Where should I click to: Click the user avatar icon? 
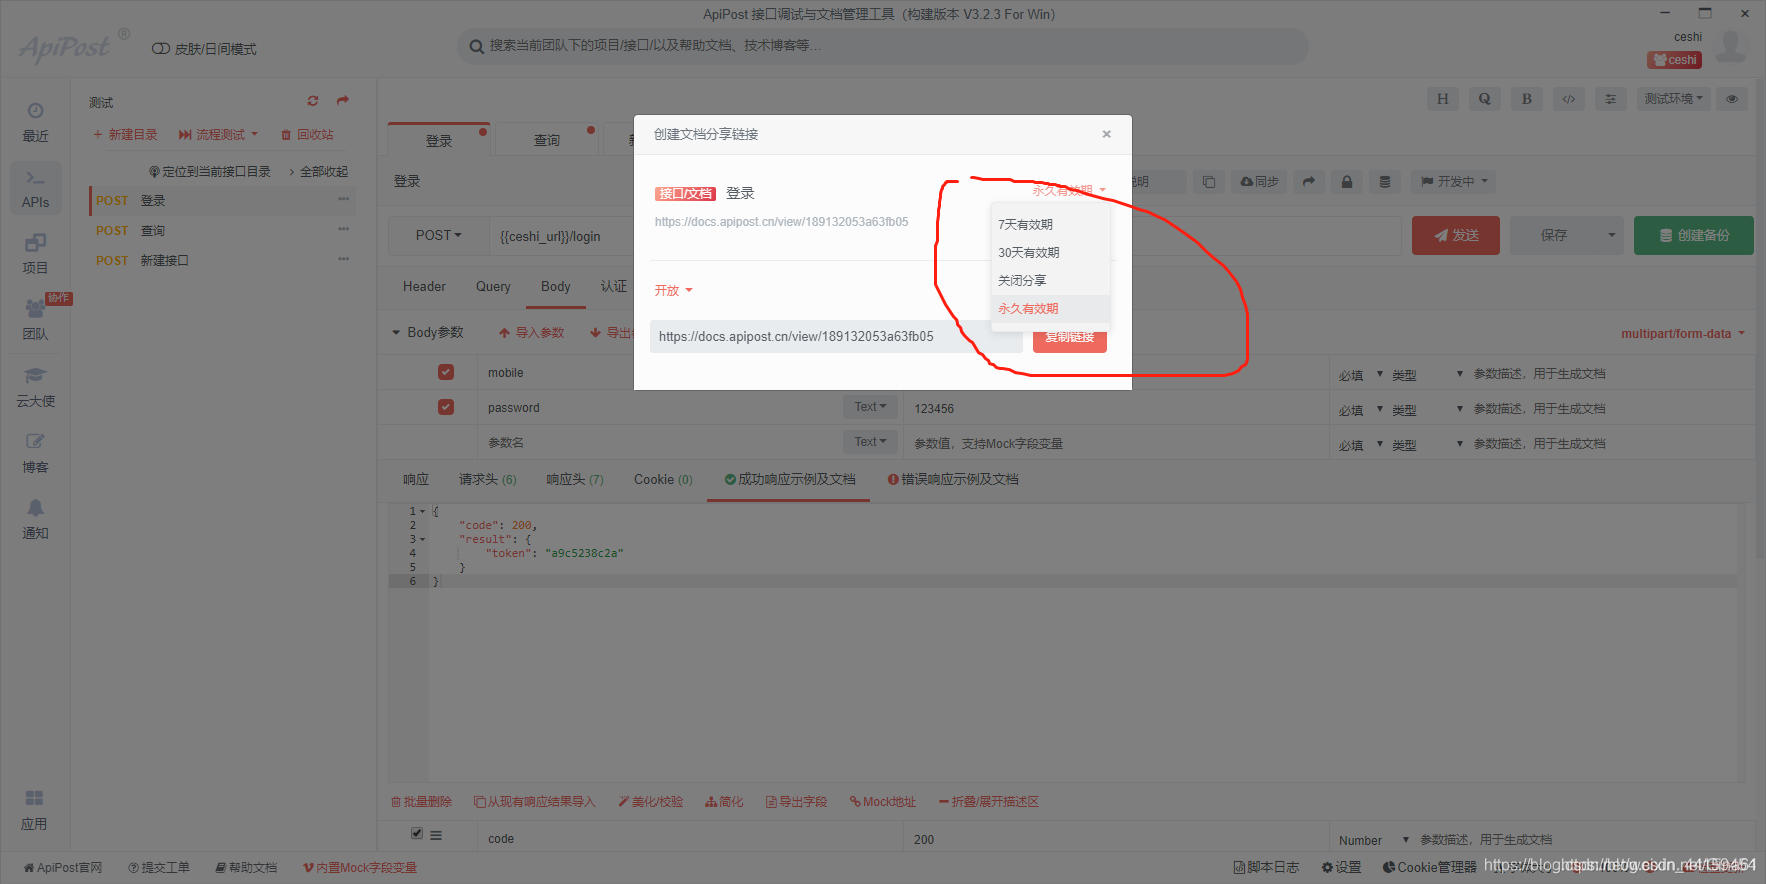pos(1731,46)
